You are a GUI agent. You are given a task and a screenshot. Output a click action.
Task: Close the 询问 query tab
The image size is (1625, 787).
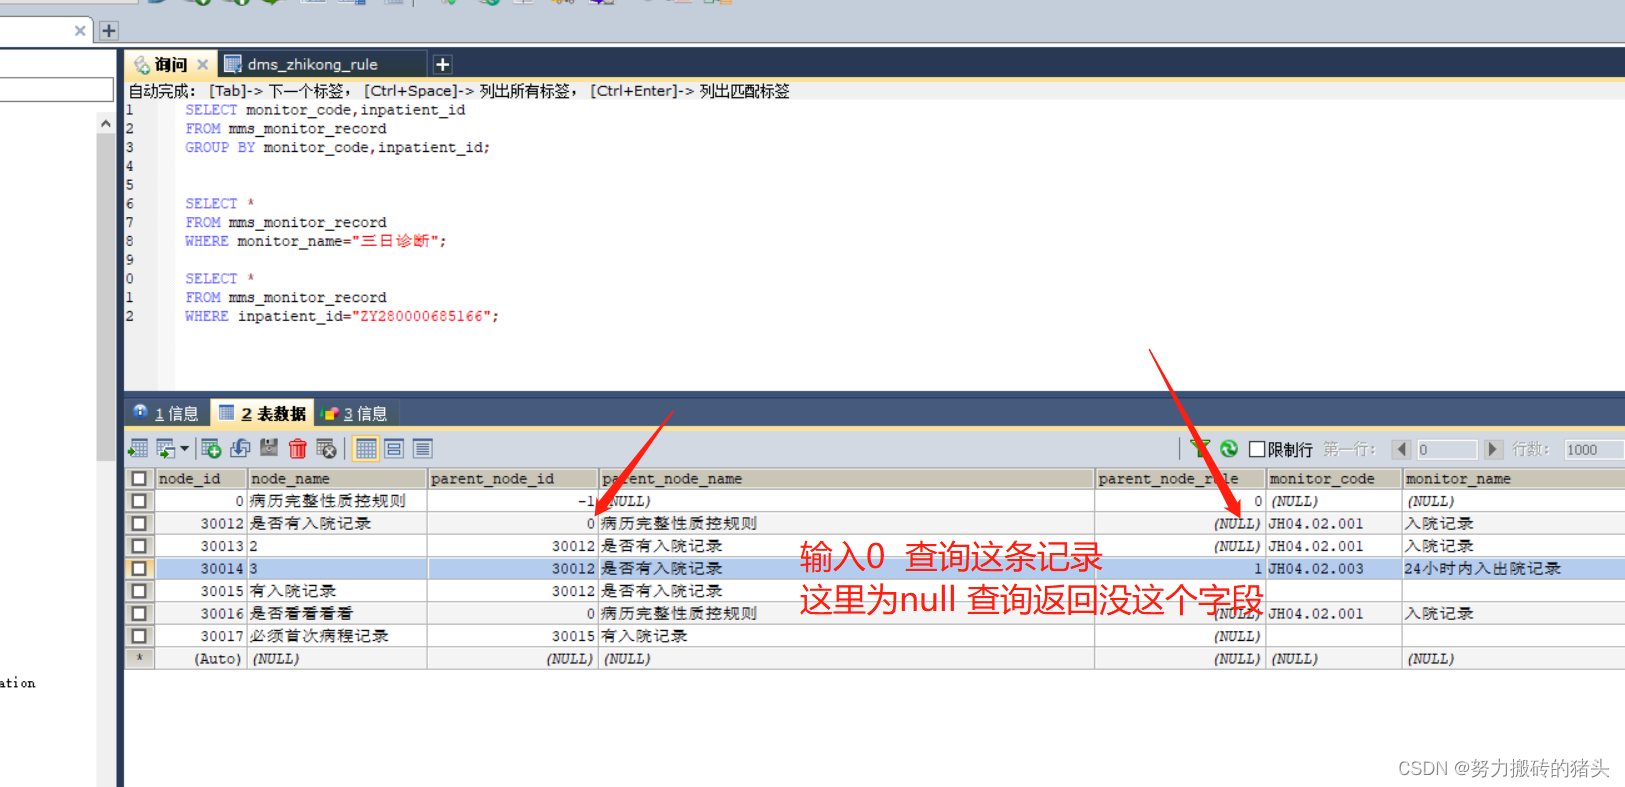click(x=202, y=64)
